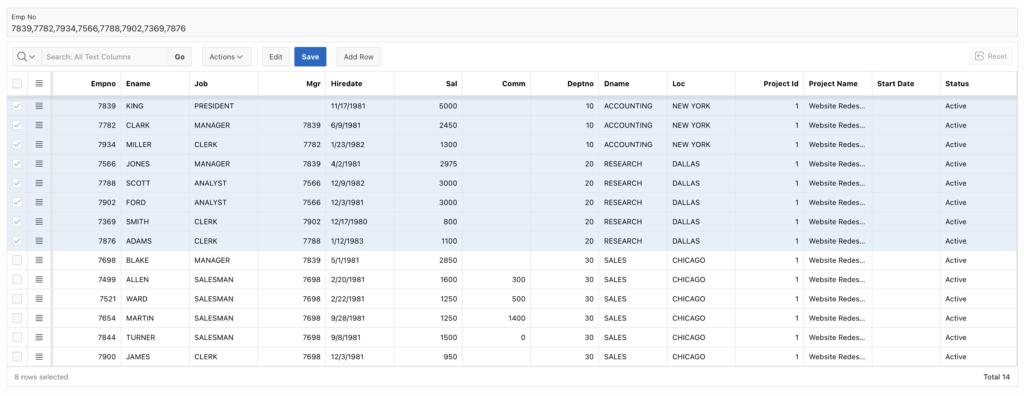This screenshot has height=396, width=1024.
Task: Open row actions menu for JAMES row
Action: pyautogui.click(x=39, y=357)
